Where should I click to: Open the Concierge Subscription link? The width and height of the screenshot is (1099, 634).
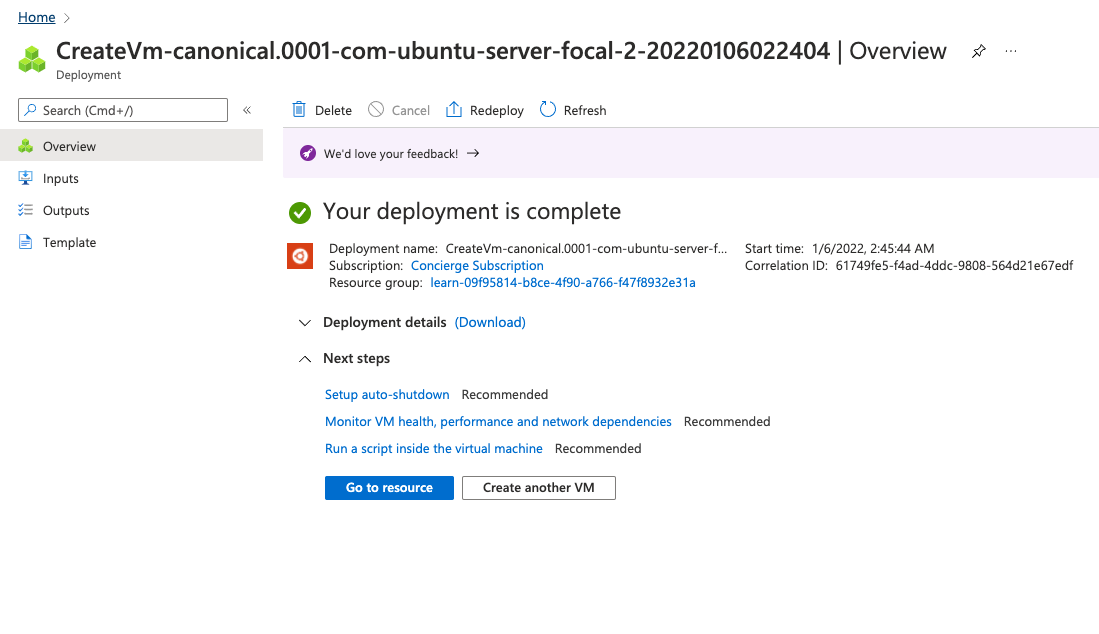point(477,266)
